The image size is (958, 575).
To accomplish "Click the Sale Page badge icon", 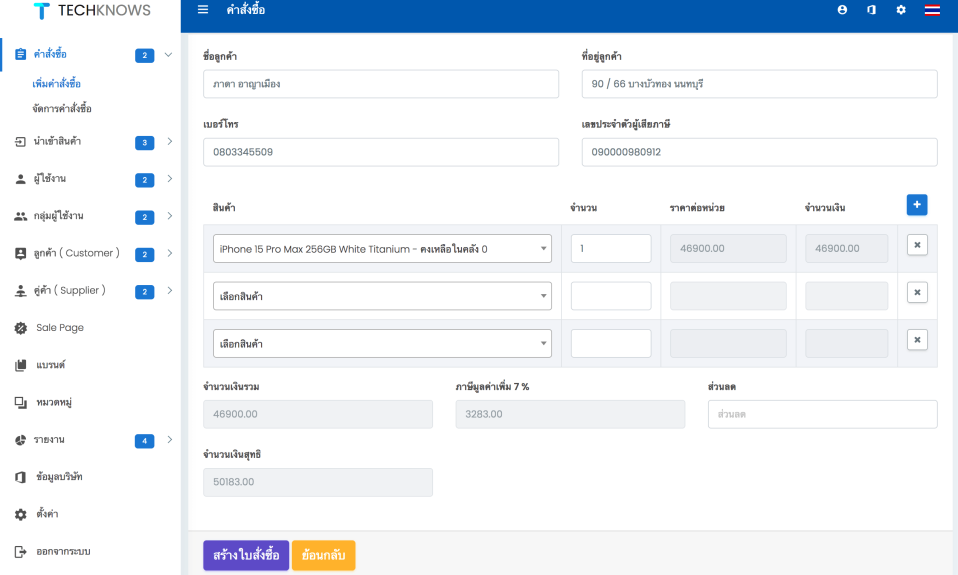I will [x=20, y=328].
